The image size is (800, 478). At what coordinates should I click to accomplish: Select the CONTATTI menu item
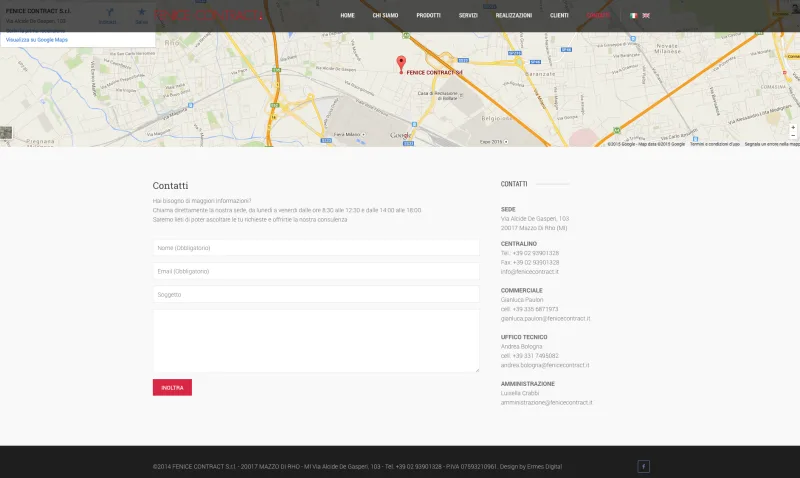click(598, 15)
